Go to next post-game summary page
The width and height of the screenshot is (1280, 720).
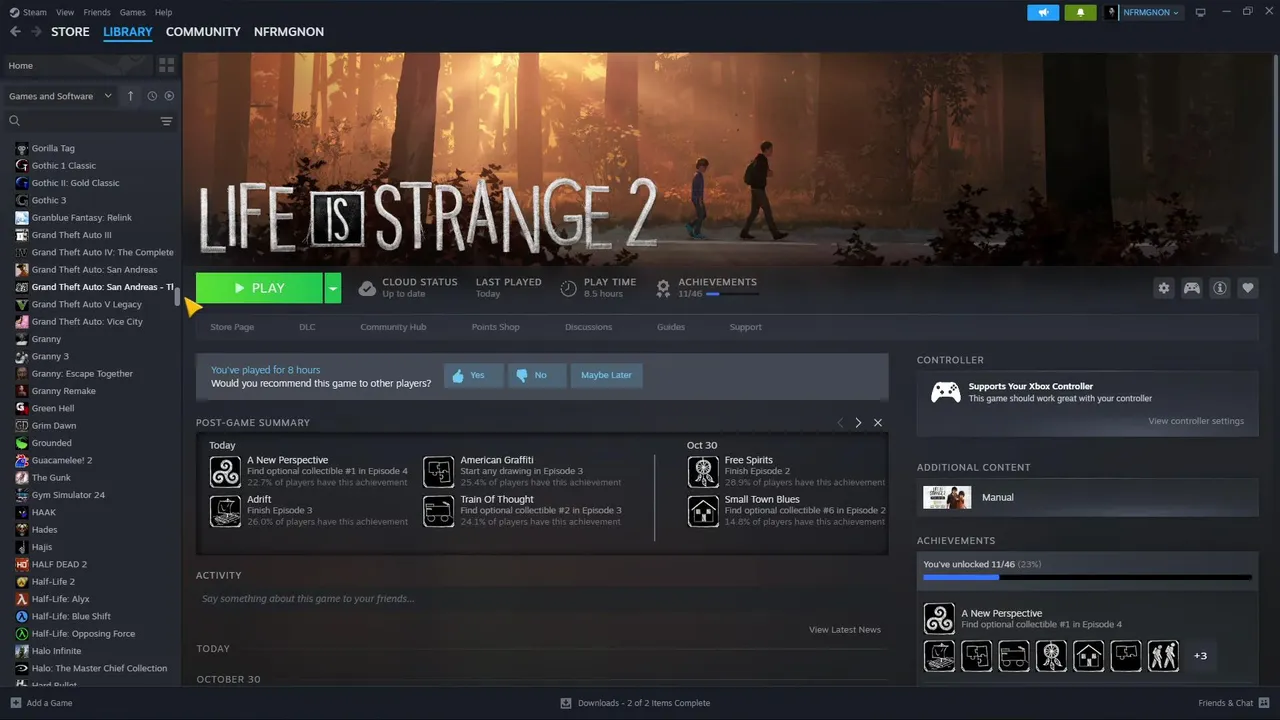(858, 423)
